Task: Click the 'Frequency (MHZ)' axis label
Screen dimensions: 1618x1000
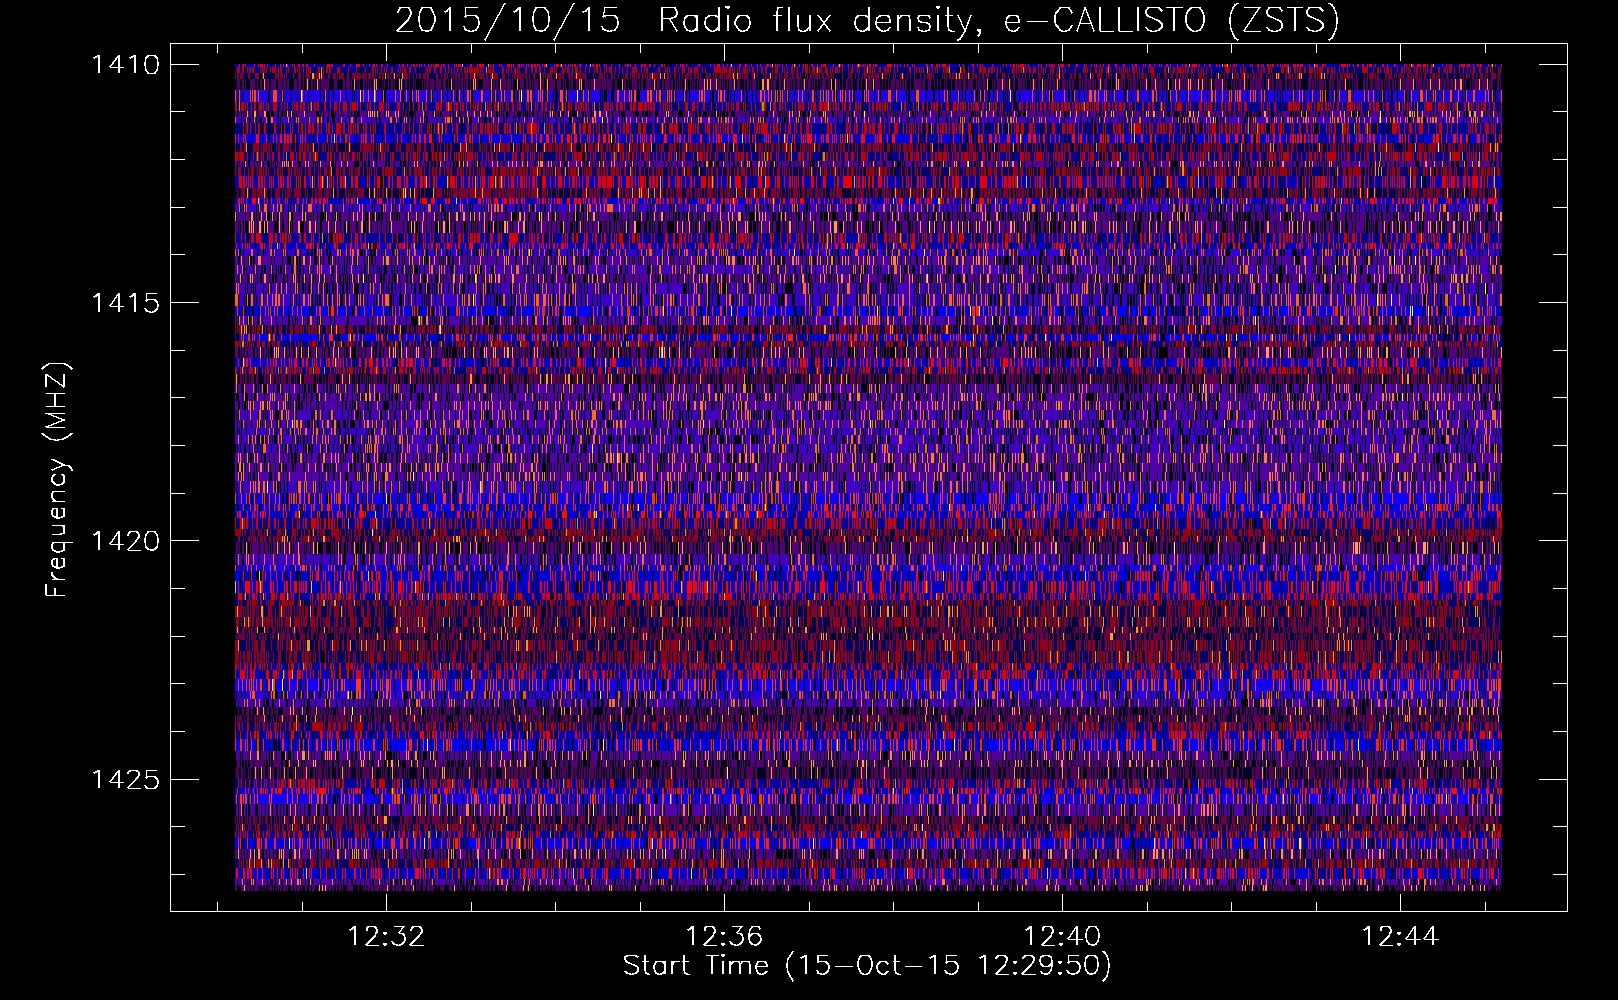Action: (x=58, y=480)
